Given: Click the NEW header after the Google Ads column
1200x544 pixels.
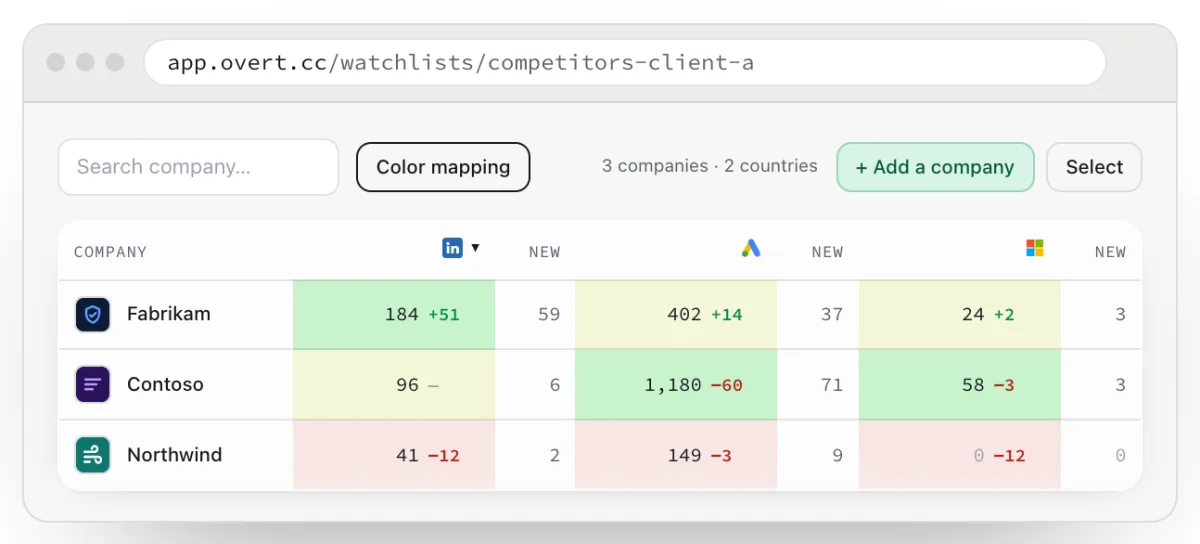Looking at the screenshot, I should click(828, 252).
